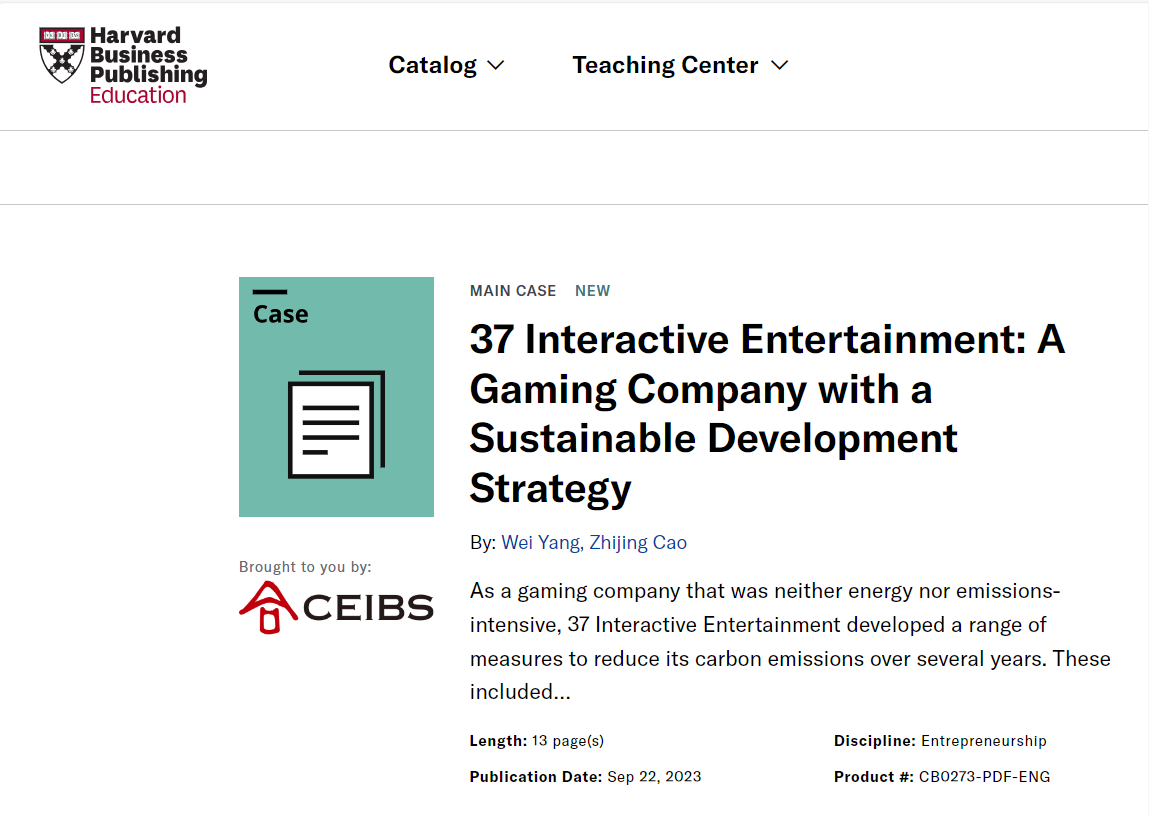Click the Harvard Business Publishing Education wordmark
This screenshot has width=1149, height=816.
pos(147,66)
